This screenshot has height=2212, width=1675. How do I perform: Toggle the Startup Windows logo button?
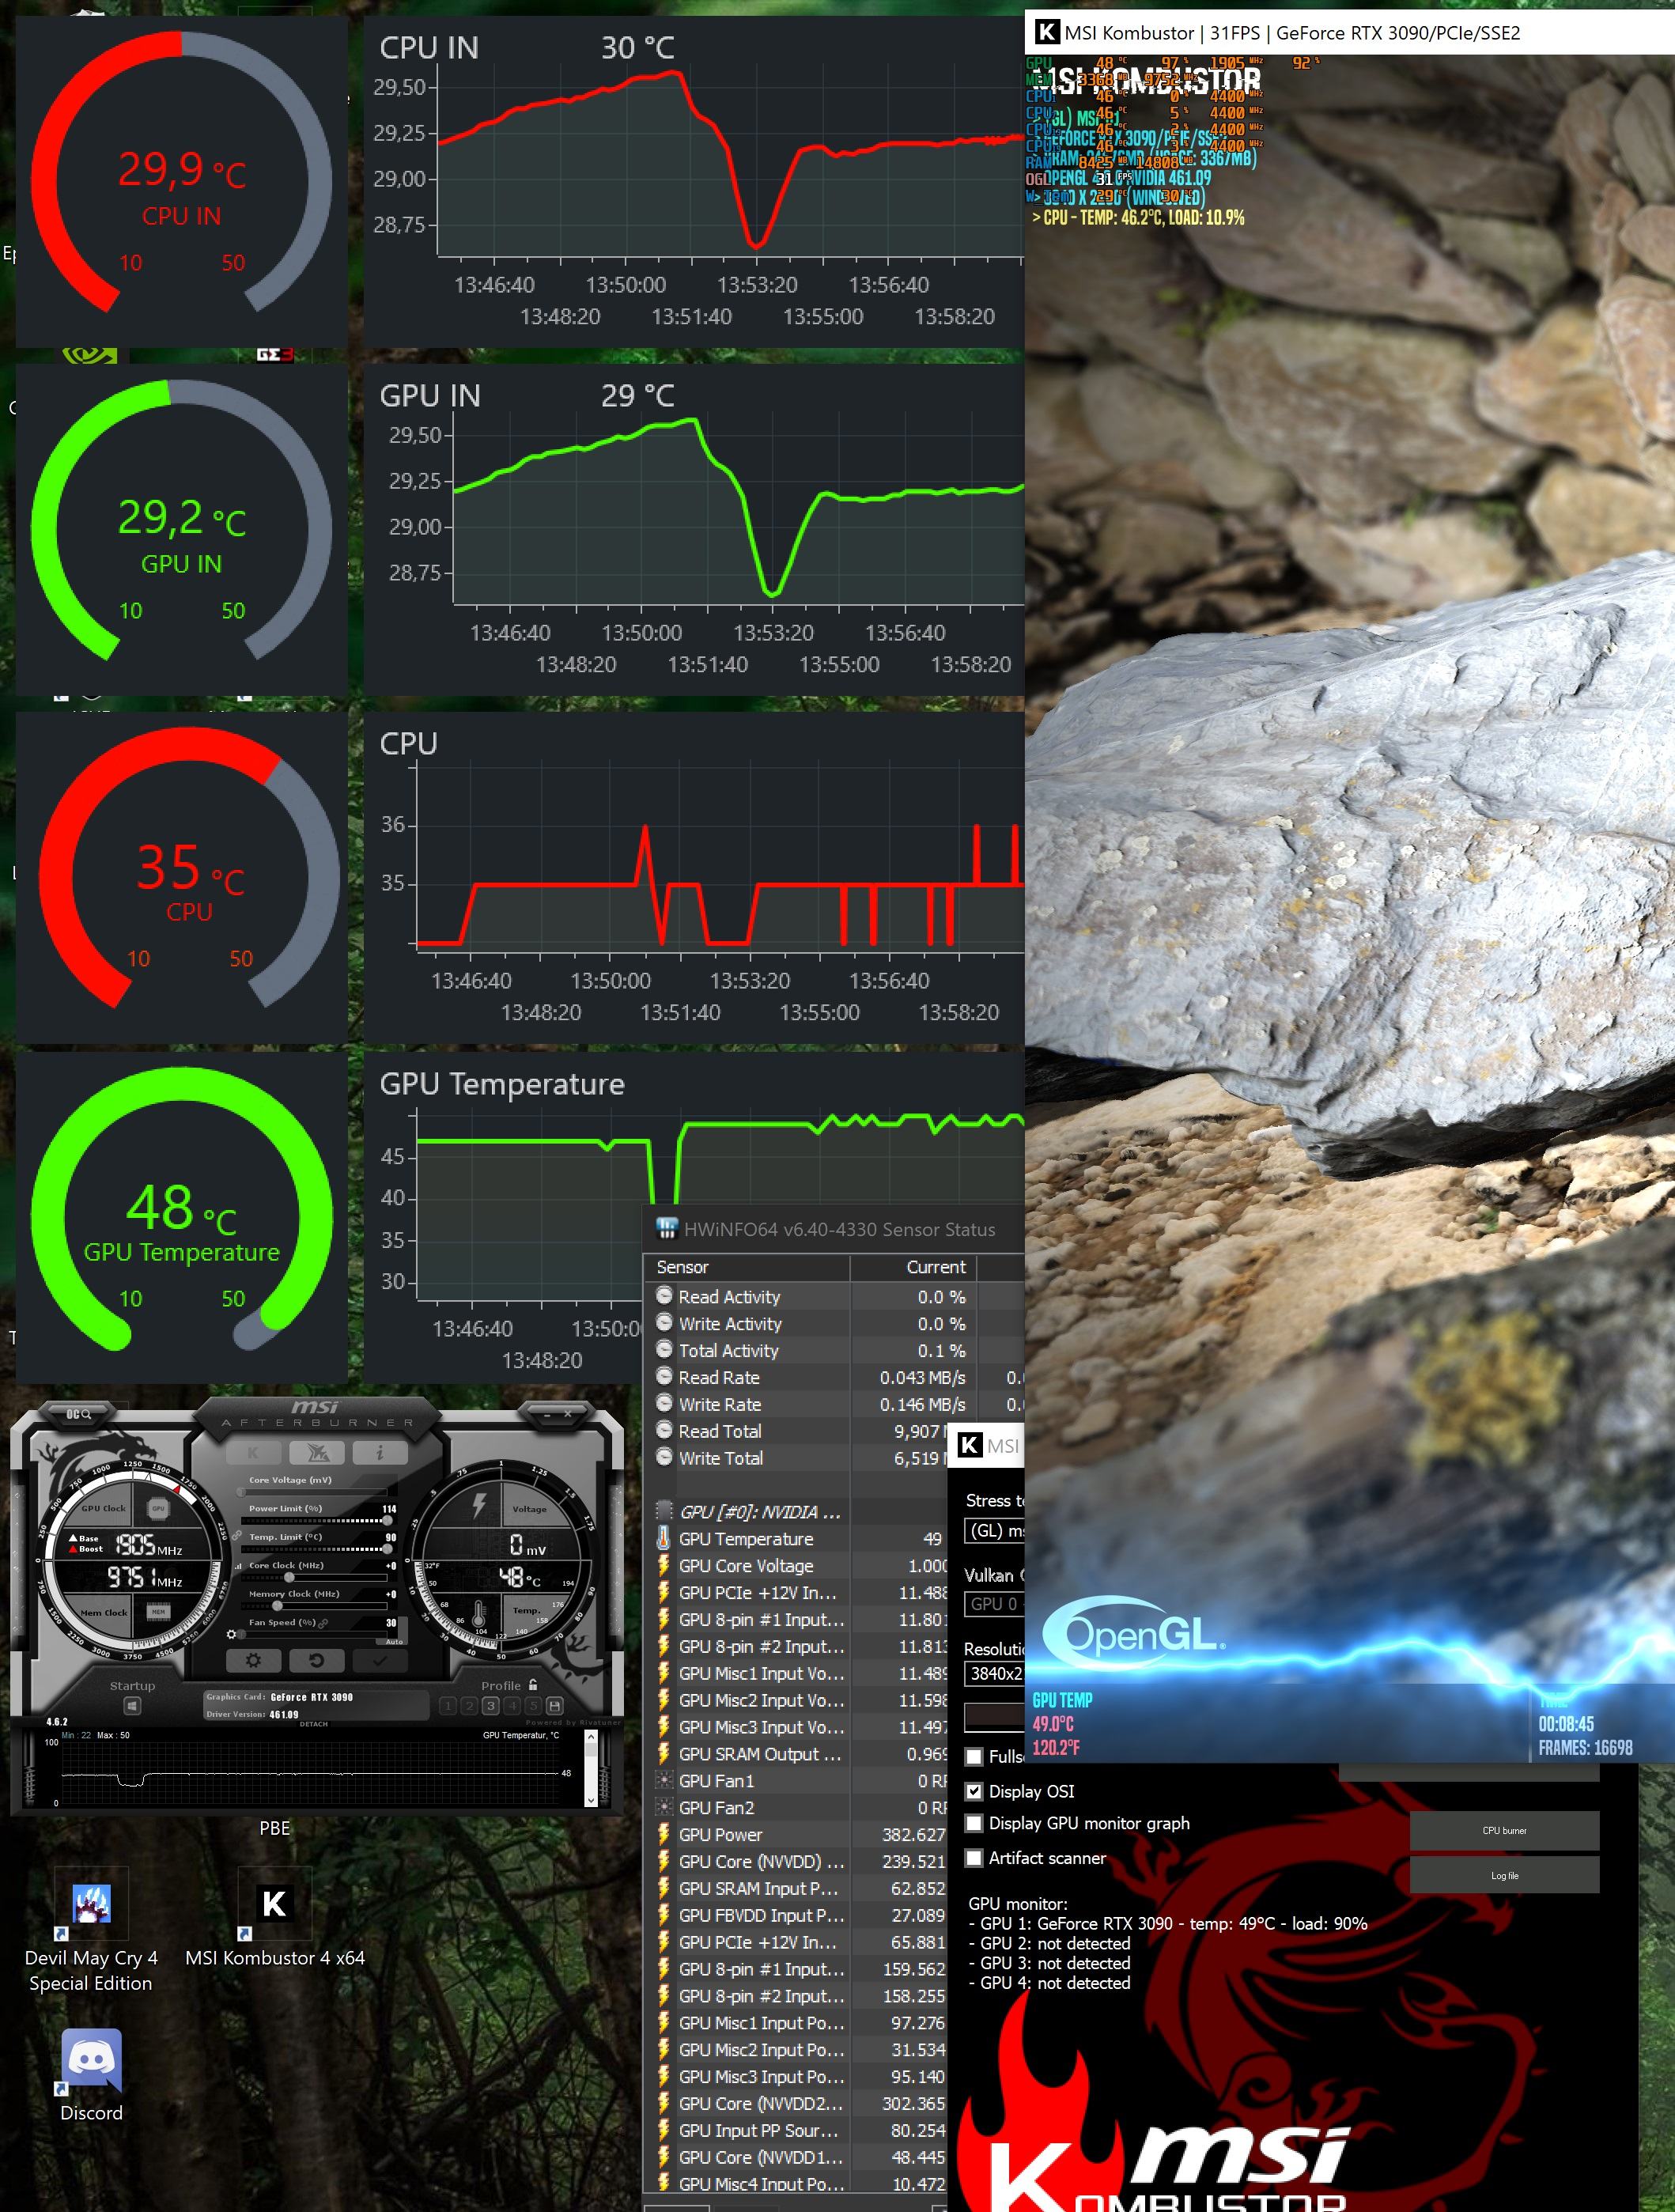coord(132,1706)
